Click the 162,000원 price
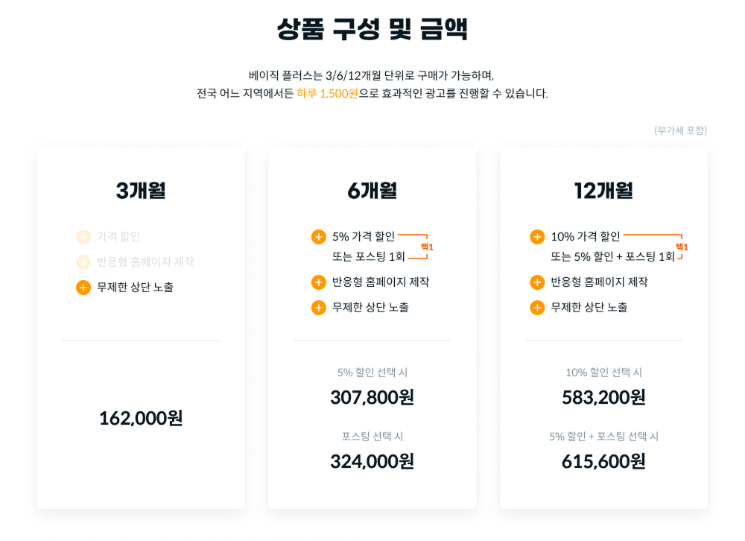 (141, 418)
